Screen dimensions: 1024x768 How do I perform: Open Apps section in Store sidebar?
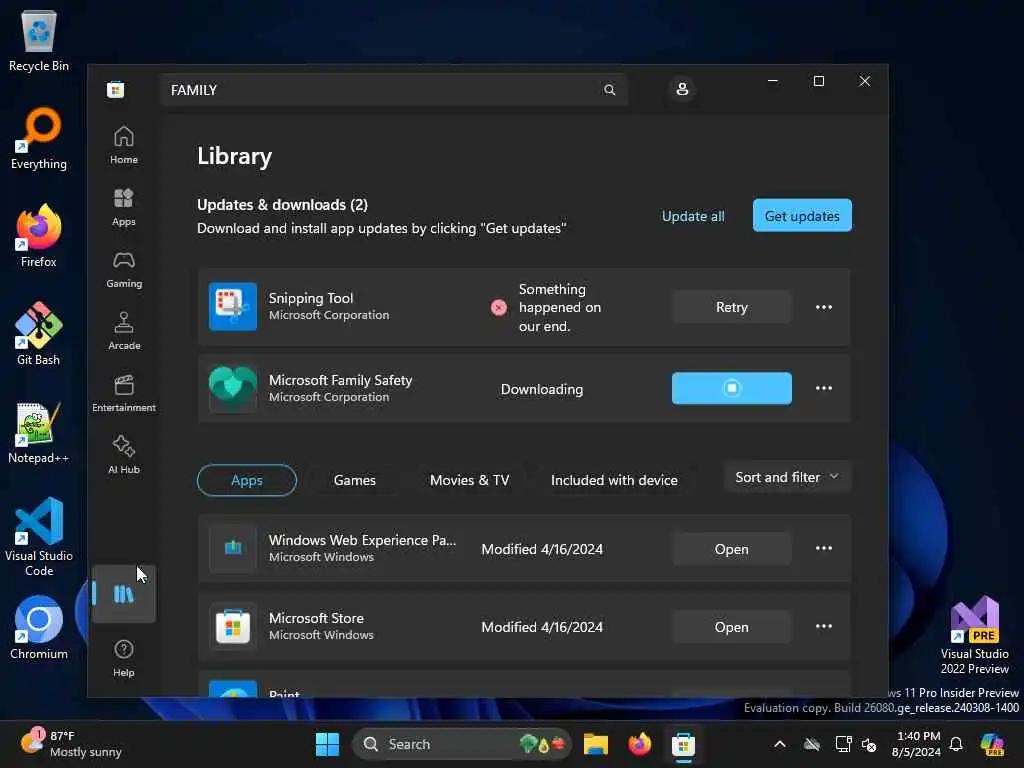[123, 207]
